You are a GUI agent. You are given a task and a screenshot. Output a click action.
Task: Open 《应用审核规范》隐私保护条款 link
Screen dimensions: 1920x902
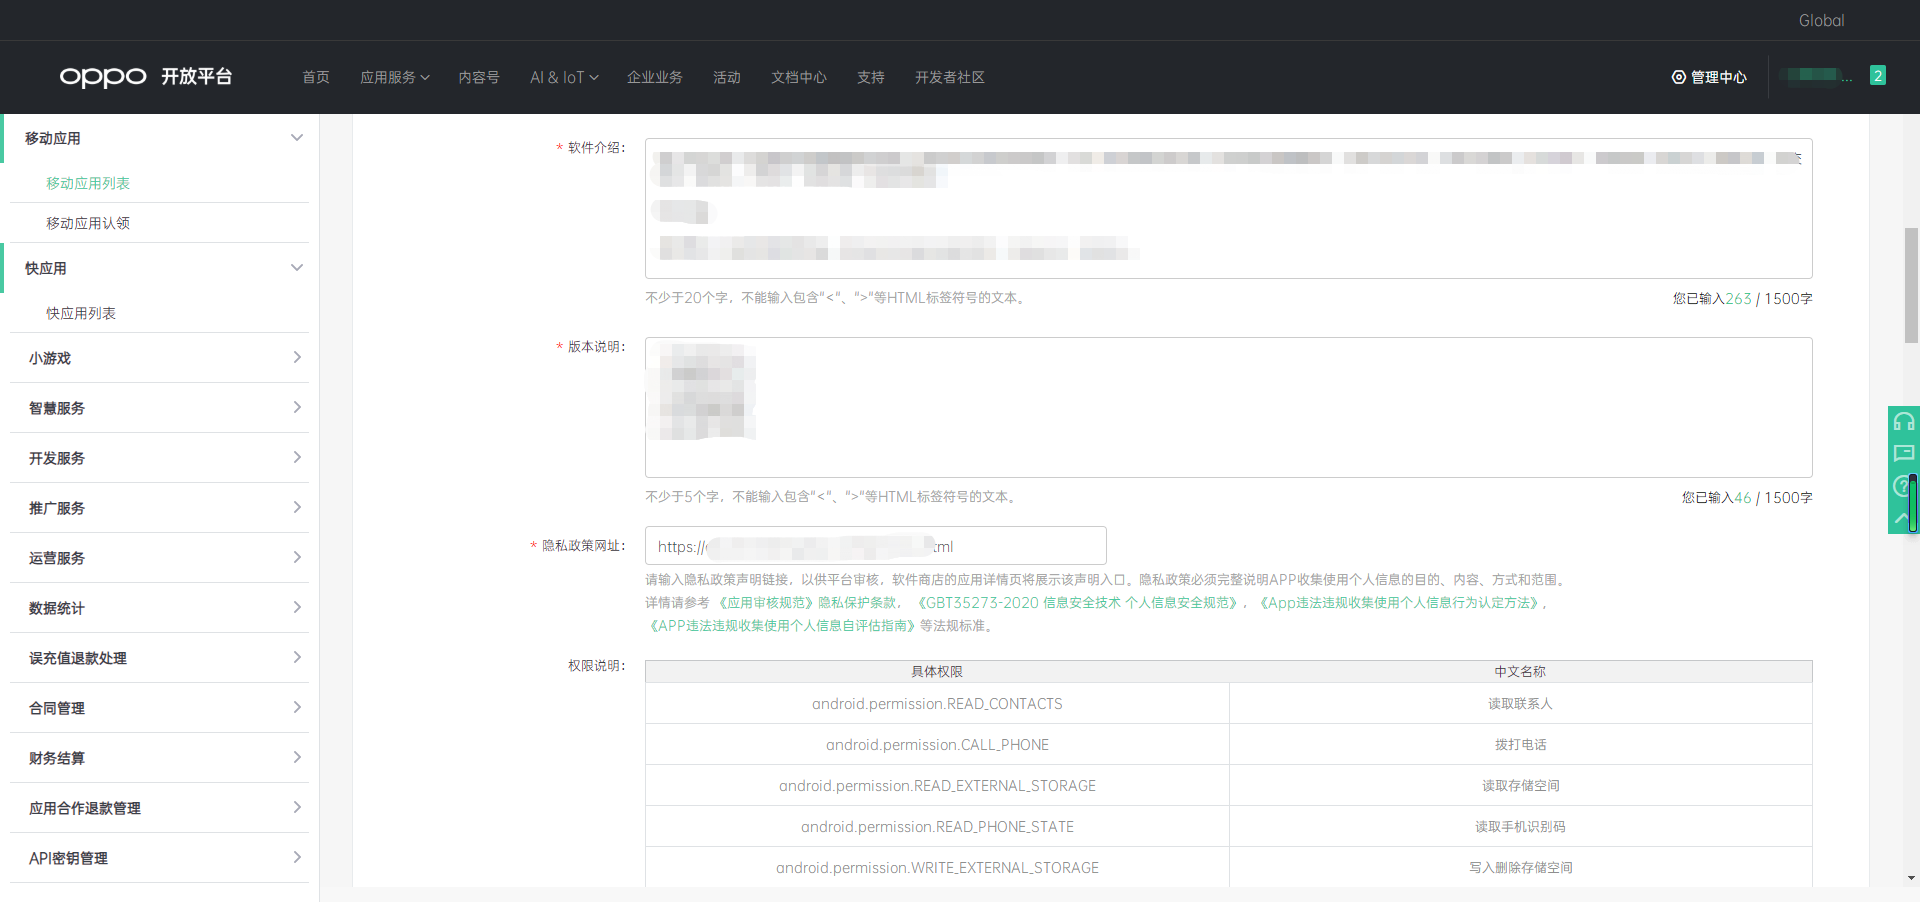coord(807,603)
